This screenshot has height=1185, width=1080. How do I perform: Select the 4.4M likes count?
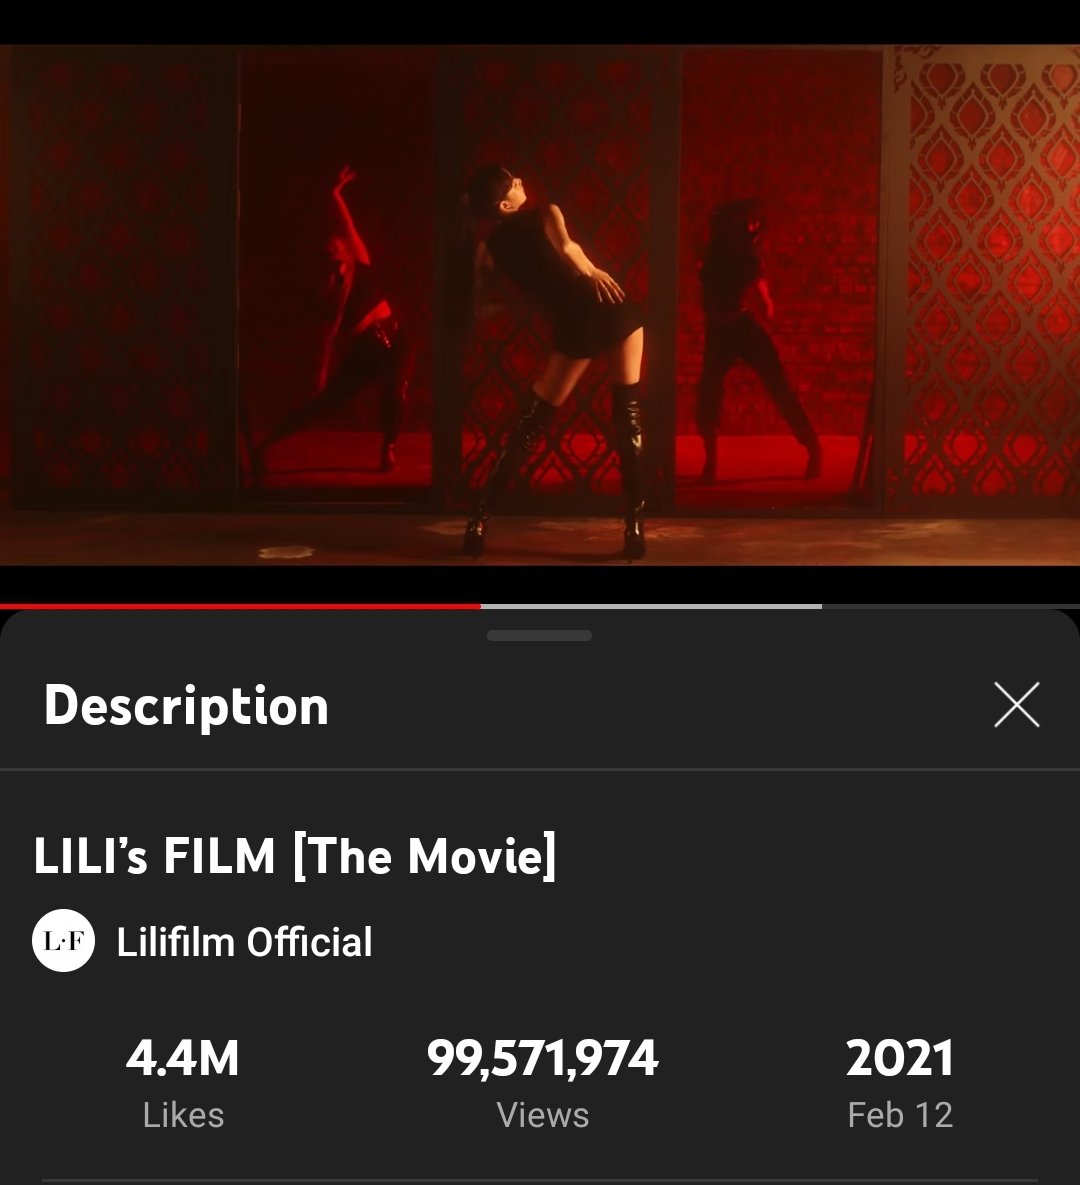click(x=183, y=1057)
